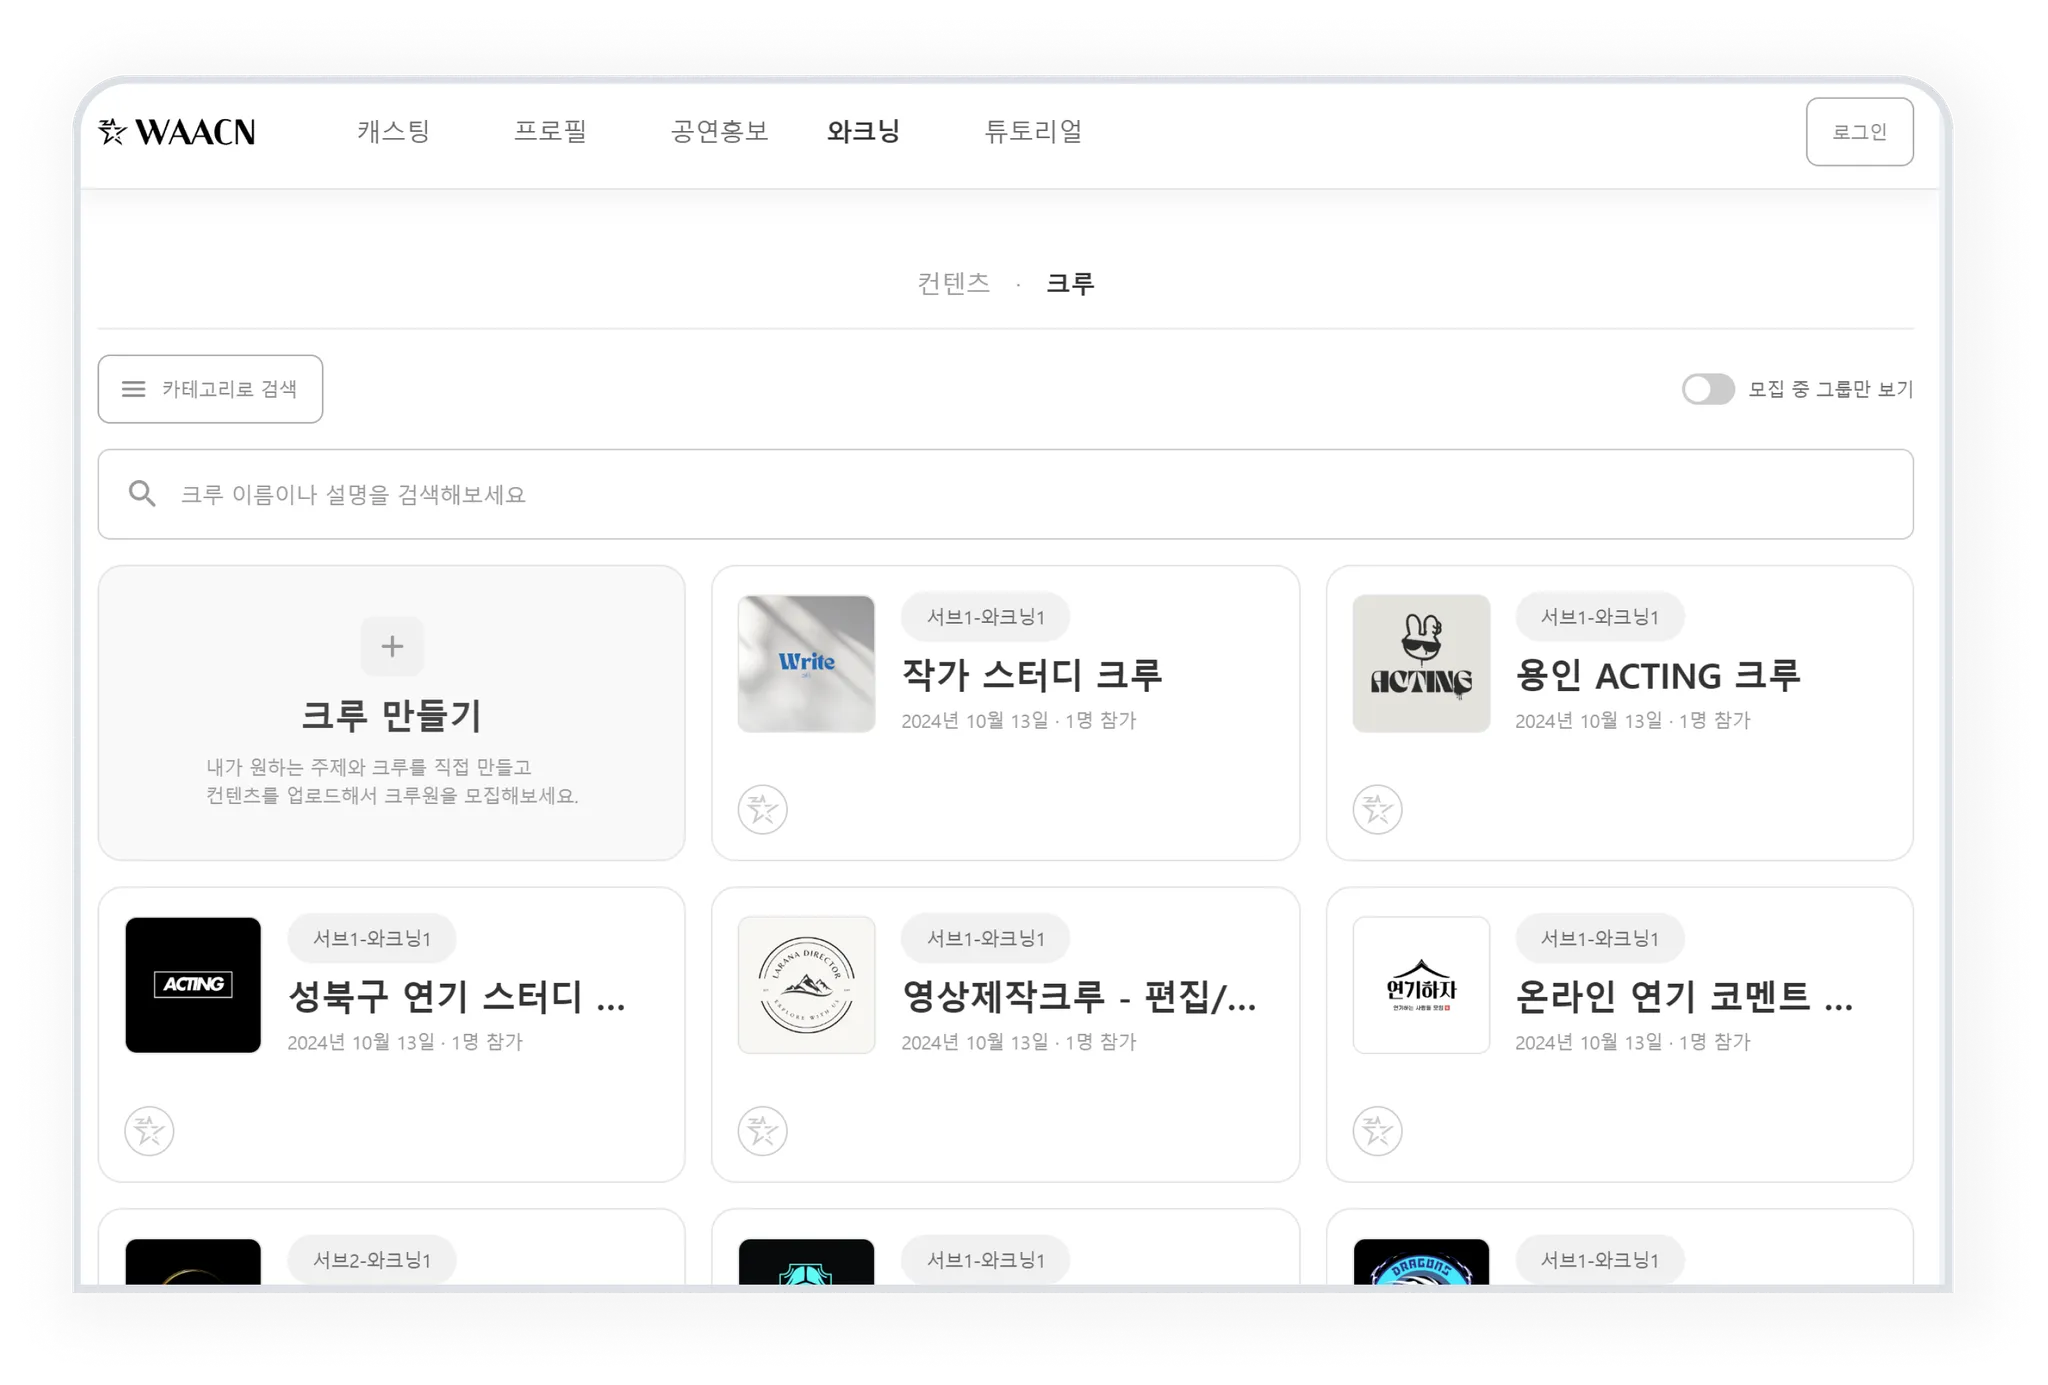2048x1385 pixels.
Task: Click star badge under 영상제작크루 card
Action: pyautogui.click(x=763, y=1131)
